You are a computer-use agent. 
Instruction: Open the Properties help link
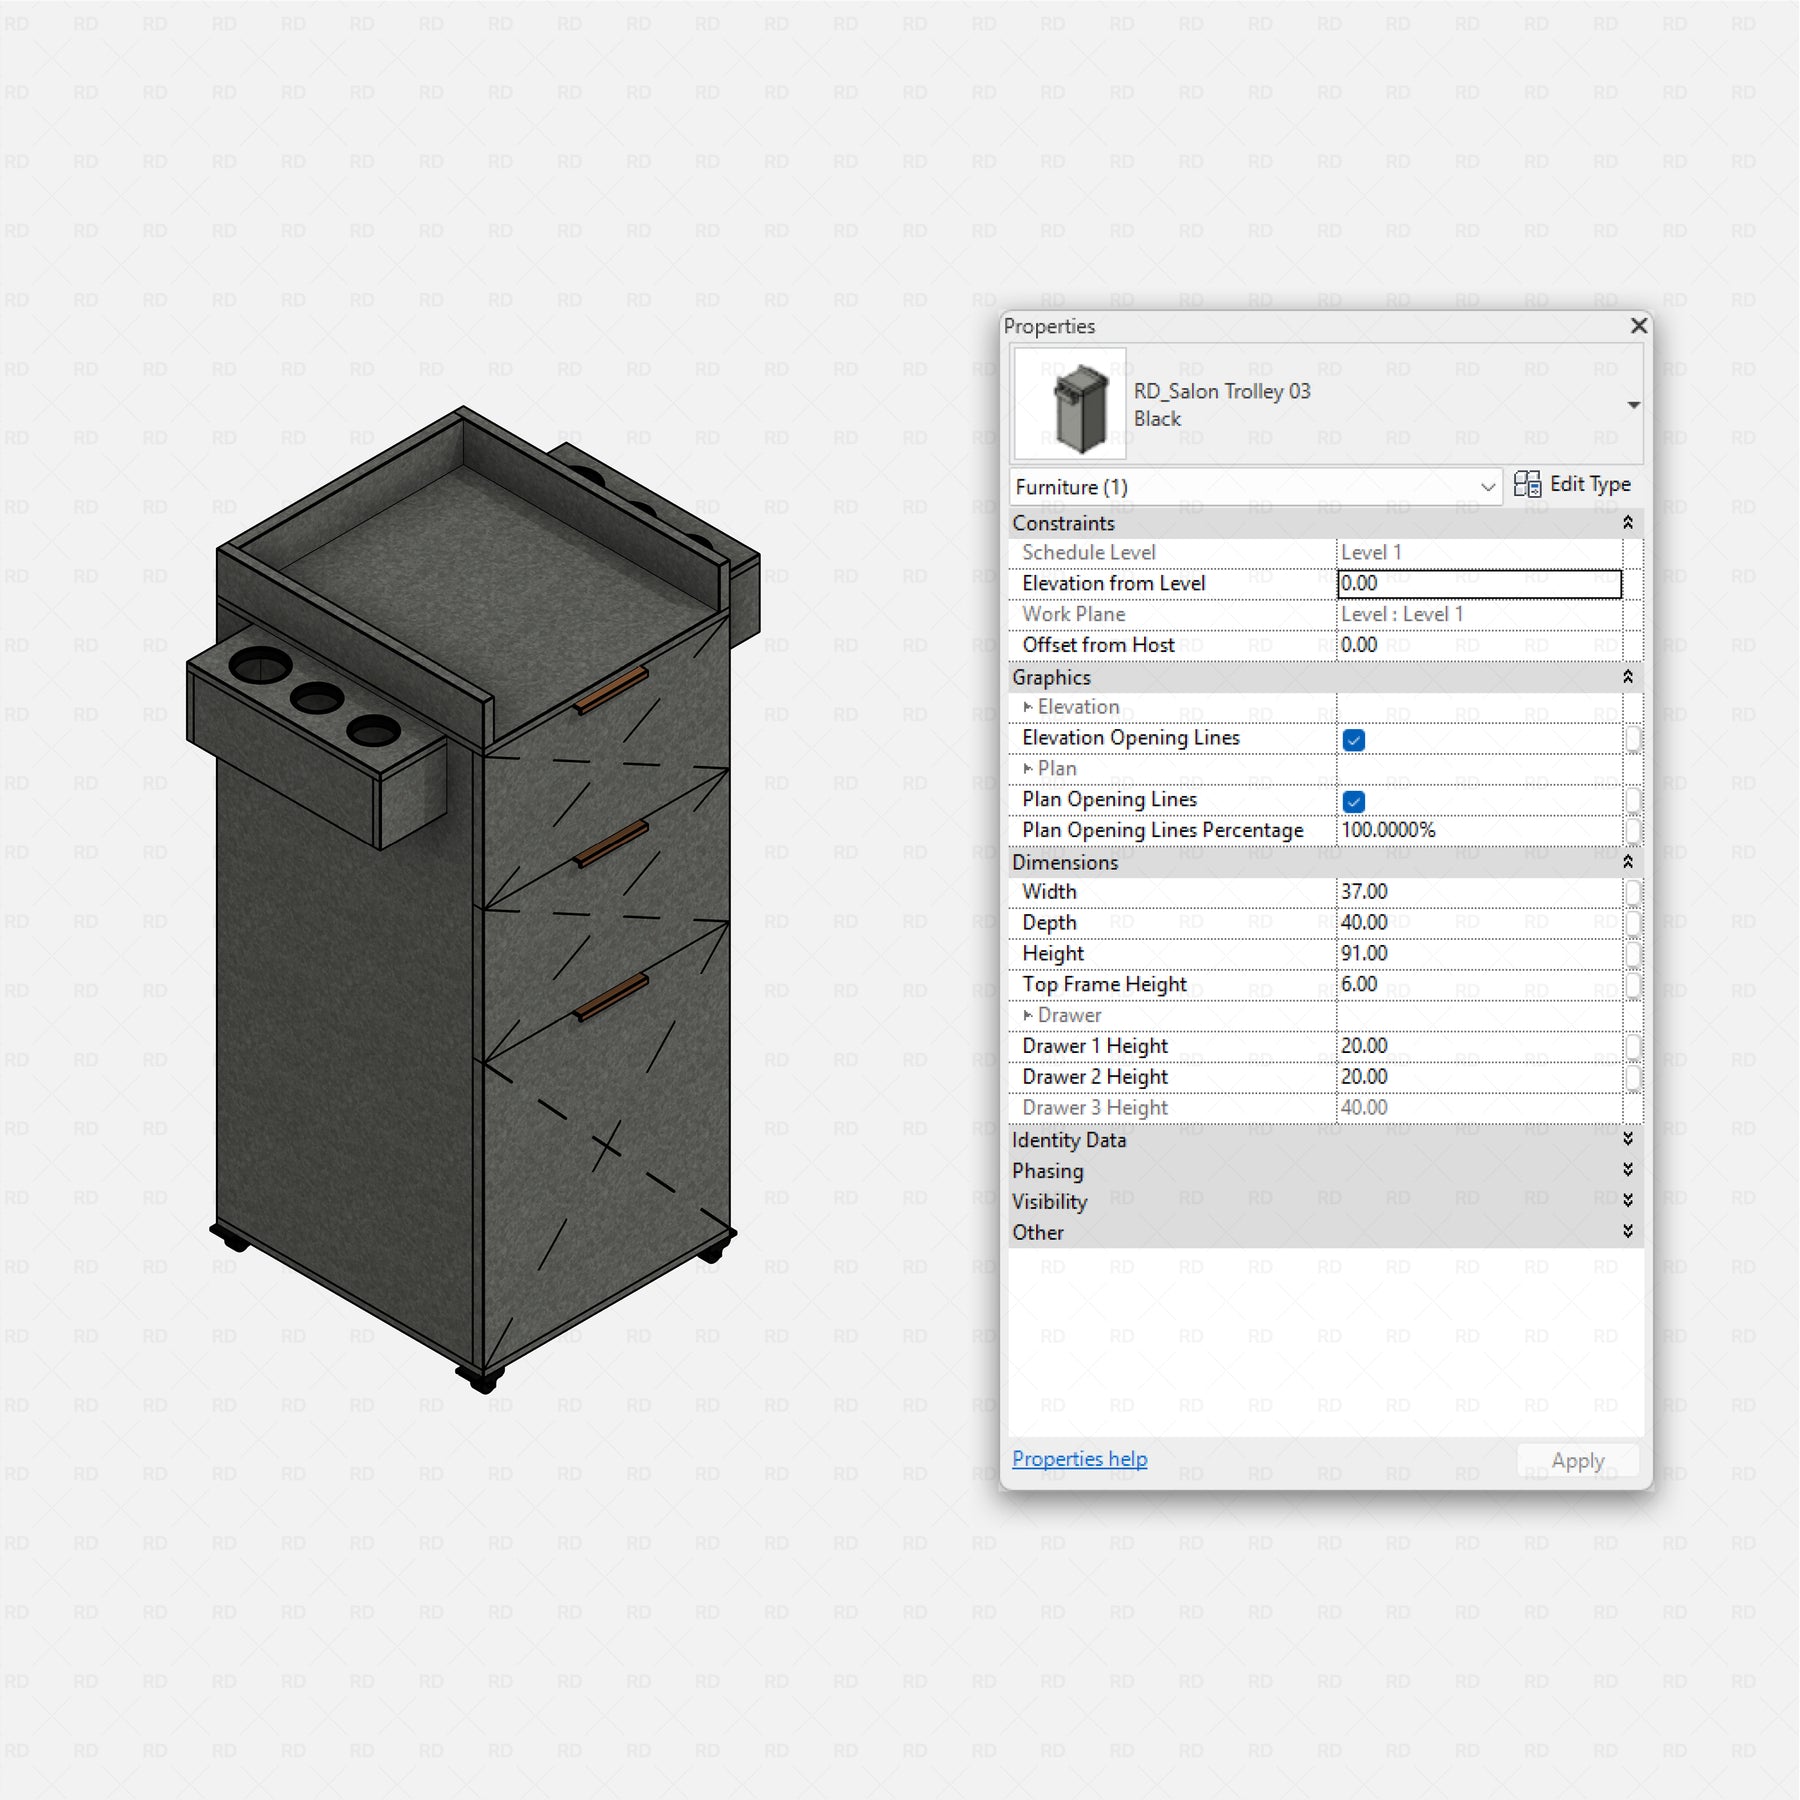coord(1079,1459)
